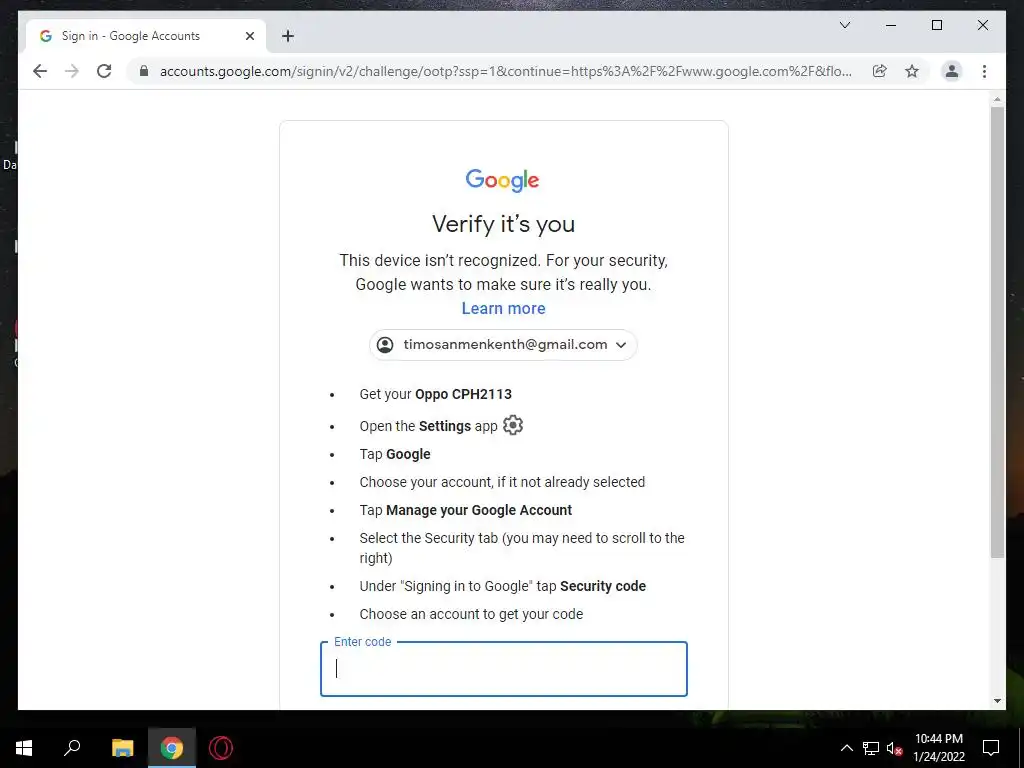Click the muted volume tray icon

coord(895,748)
